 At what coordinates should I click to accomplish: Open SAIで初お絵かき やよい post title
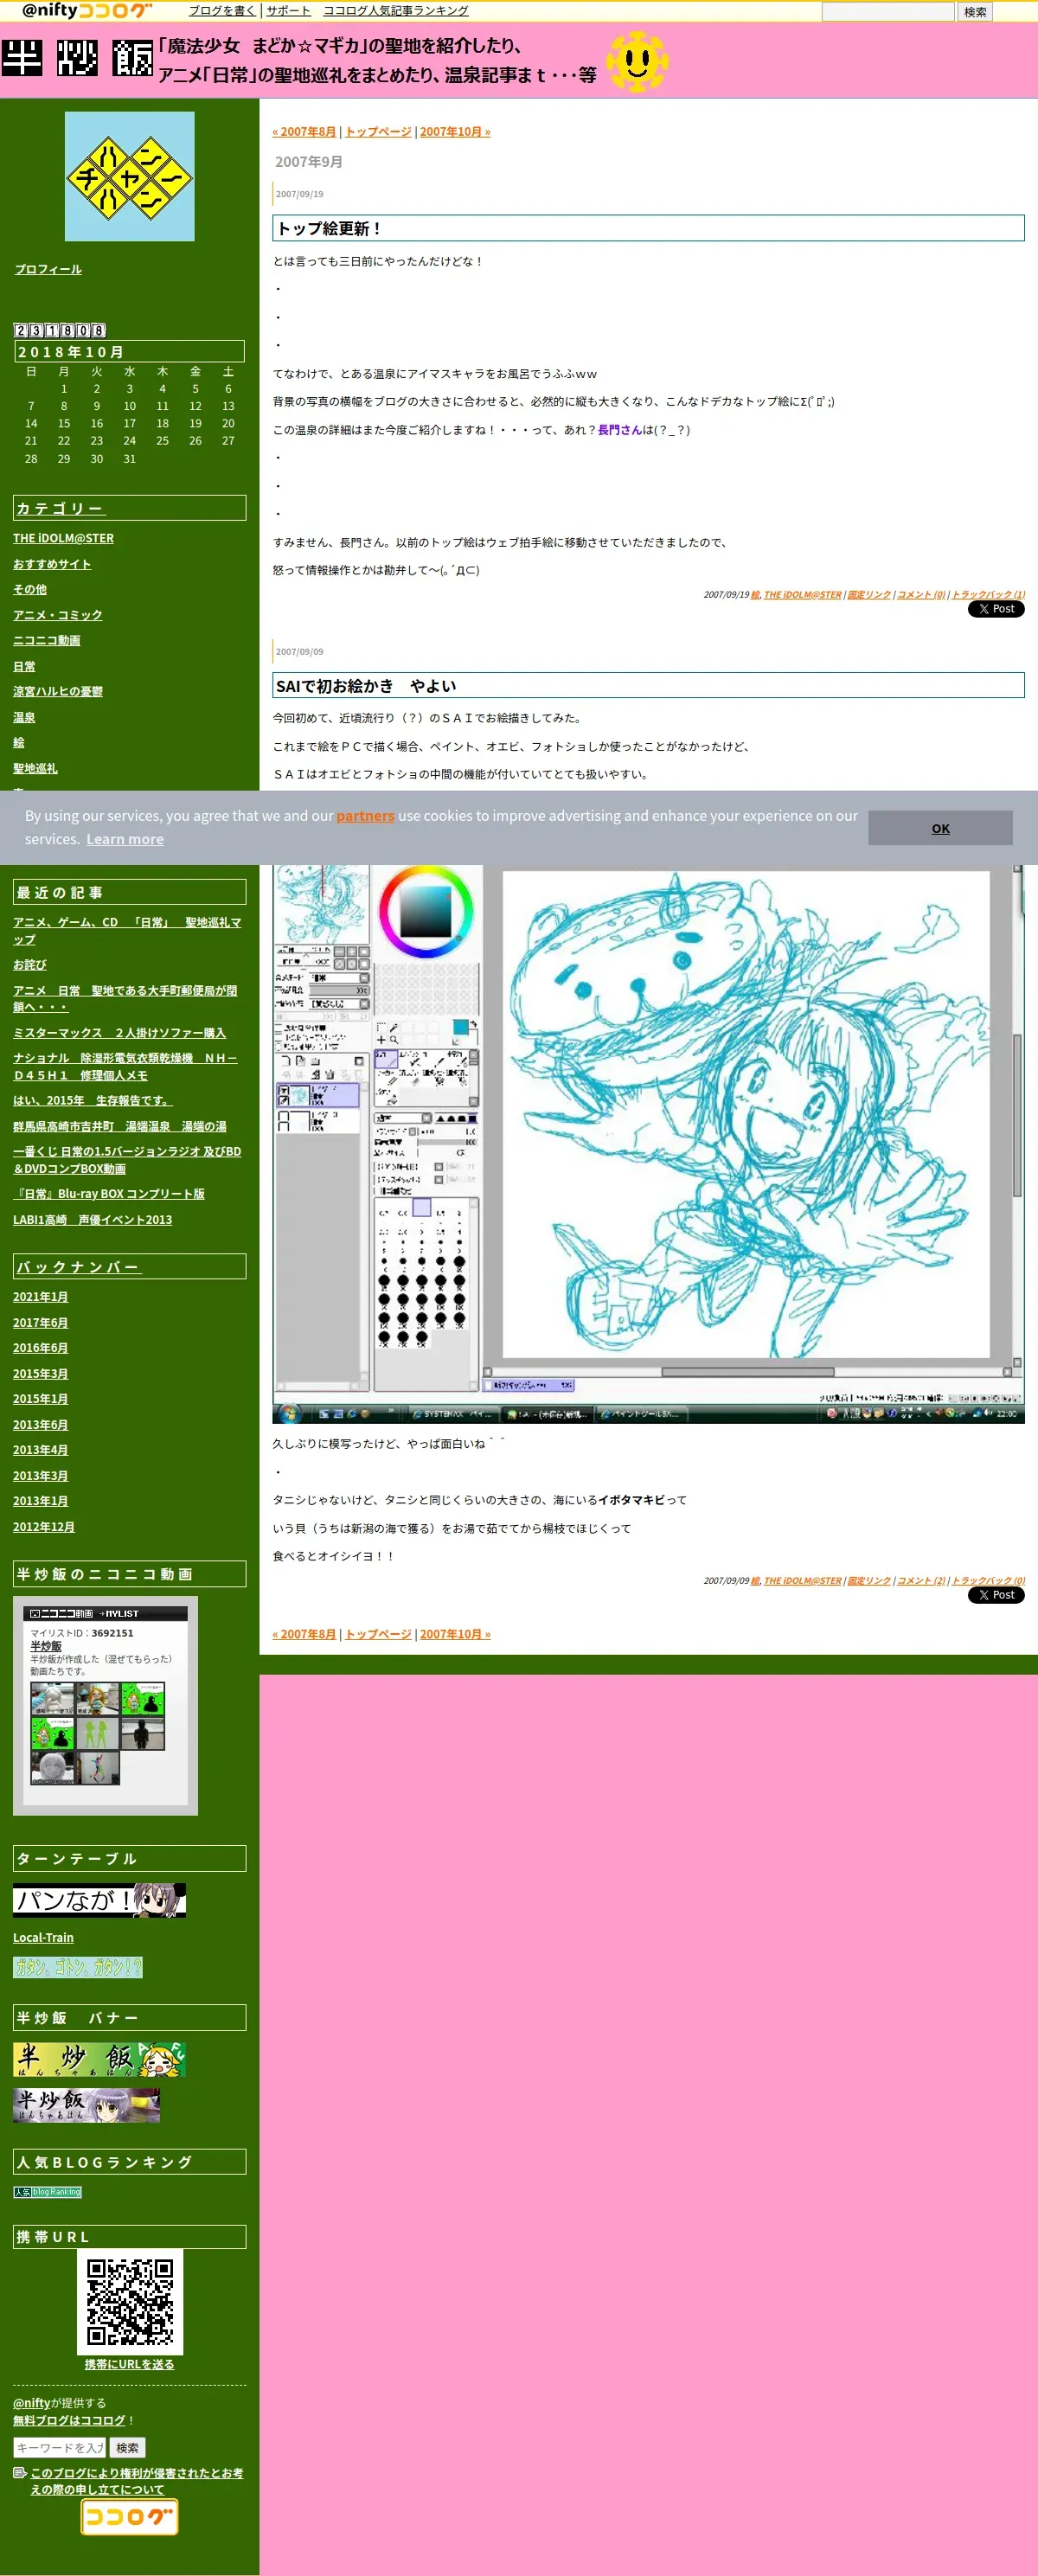pos(366,686)
